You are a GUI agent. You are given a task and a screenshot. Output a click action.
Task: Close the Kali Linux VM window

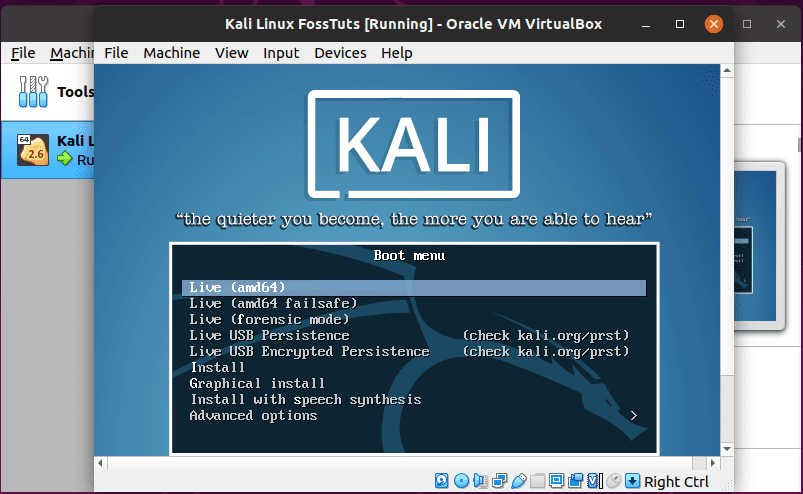click(714, 24)
